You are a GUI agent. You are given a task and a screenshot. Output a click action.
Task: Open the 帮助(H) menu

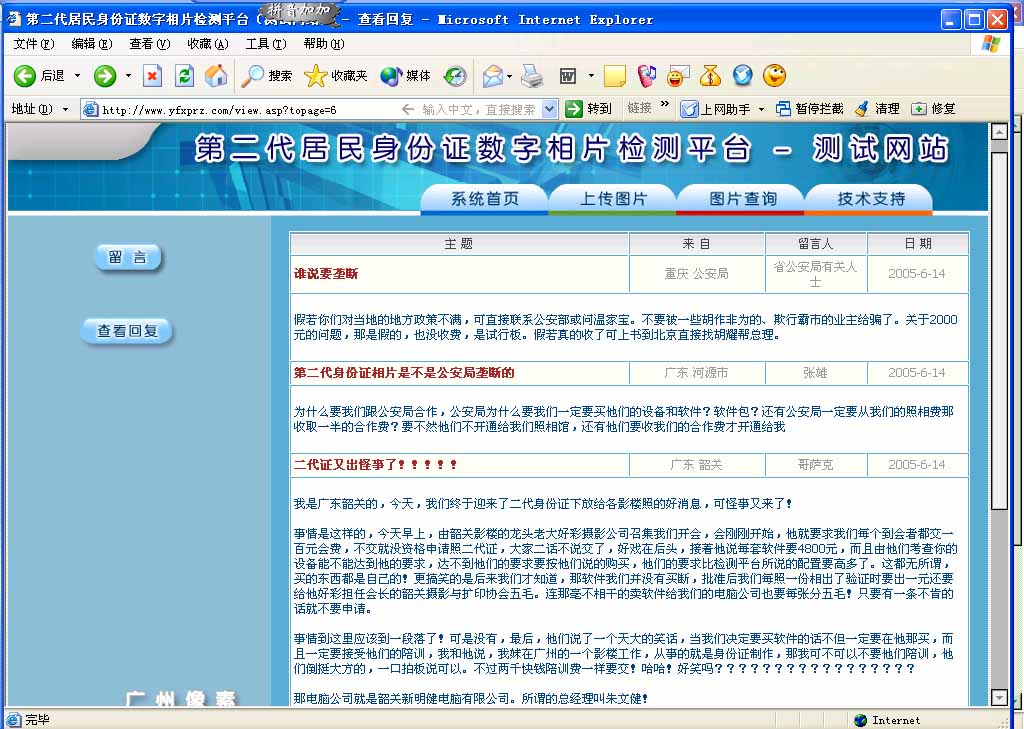pos(324,44)
